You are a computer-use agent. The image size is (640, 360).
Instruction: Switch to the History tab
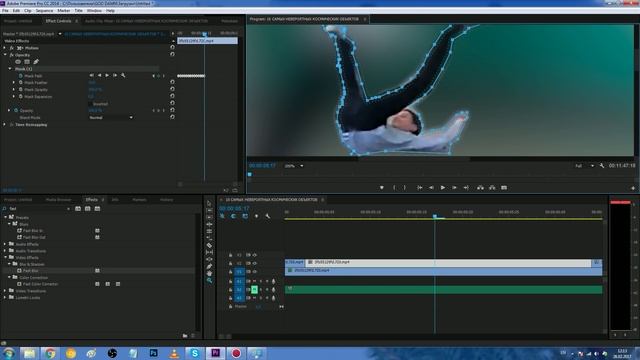(x=166, y=200)
